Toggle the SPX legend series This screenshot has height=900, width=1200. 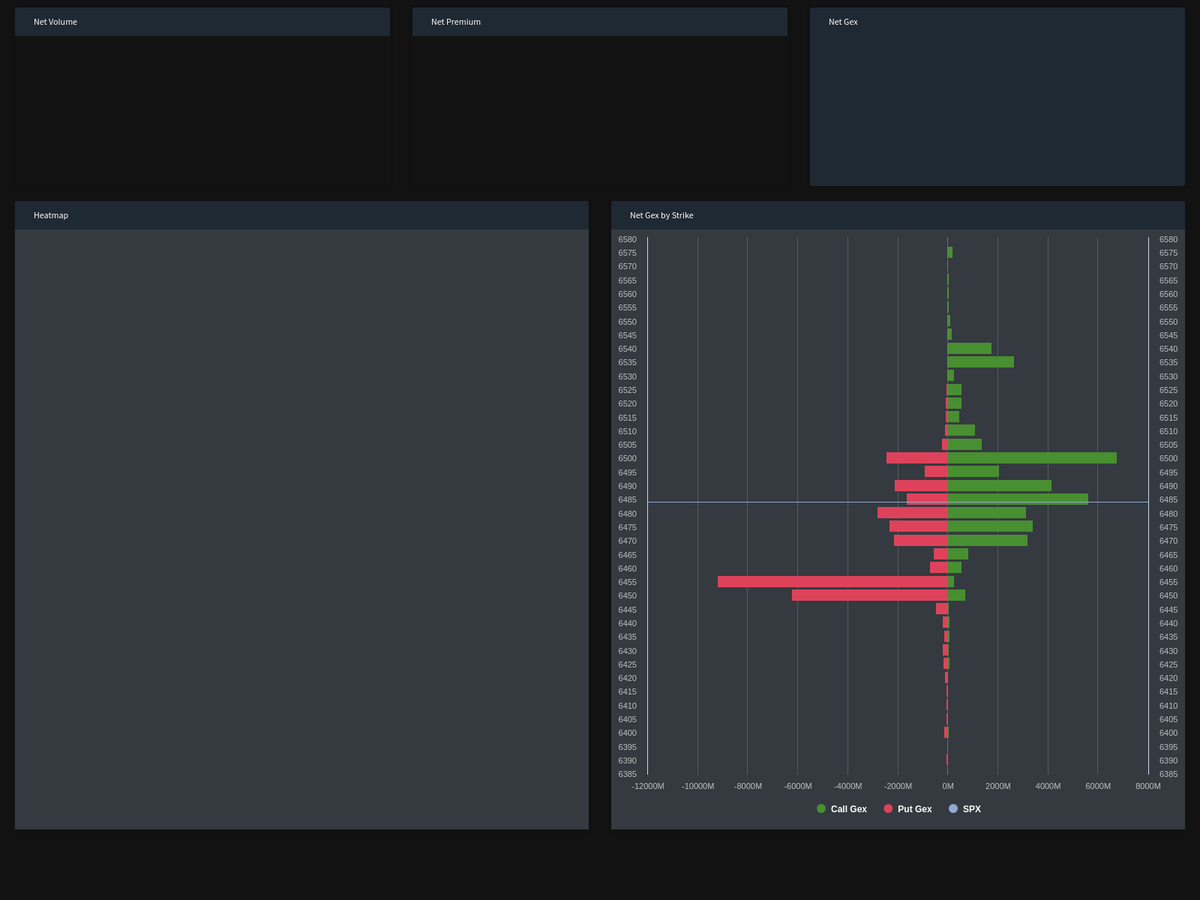(965, 809)
